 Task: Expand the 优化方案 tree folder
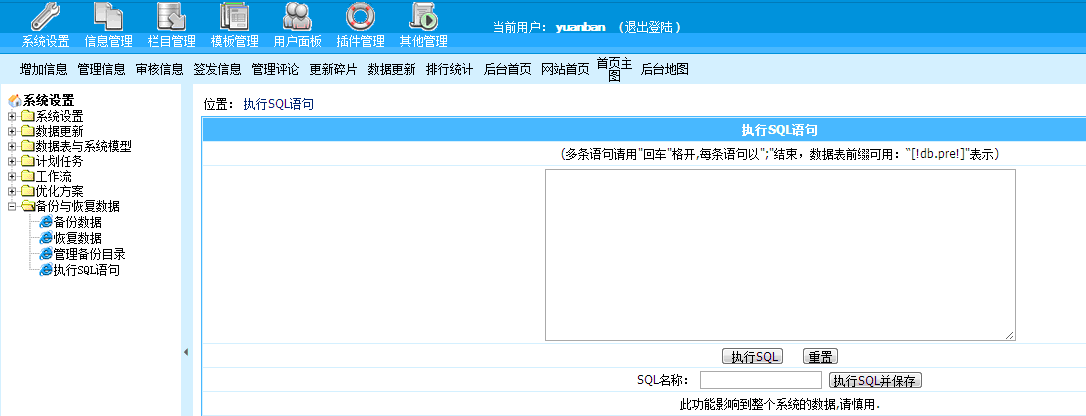click(12, 191)
